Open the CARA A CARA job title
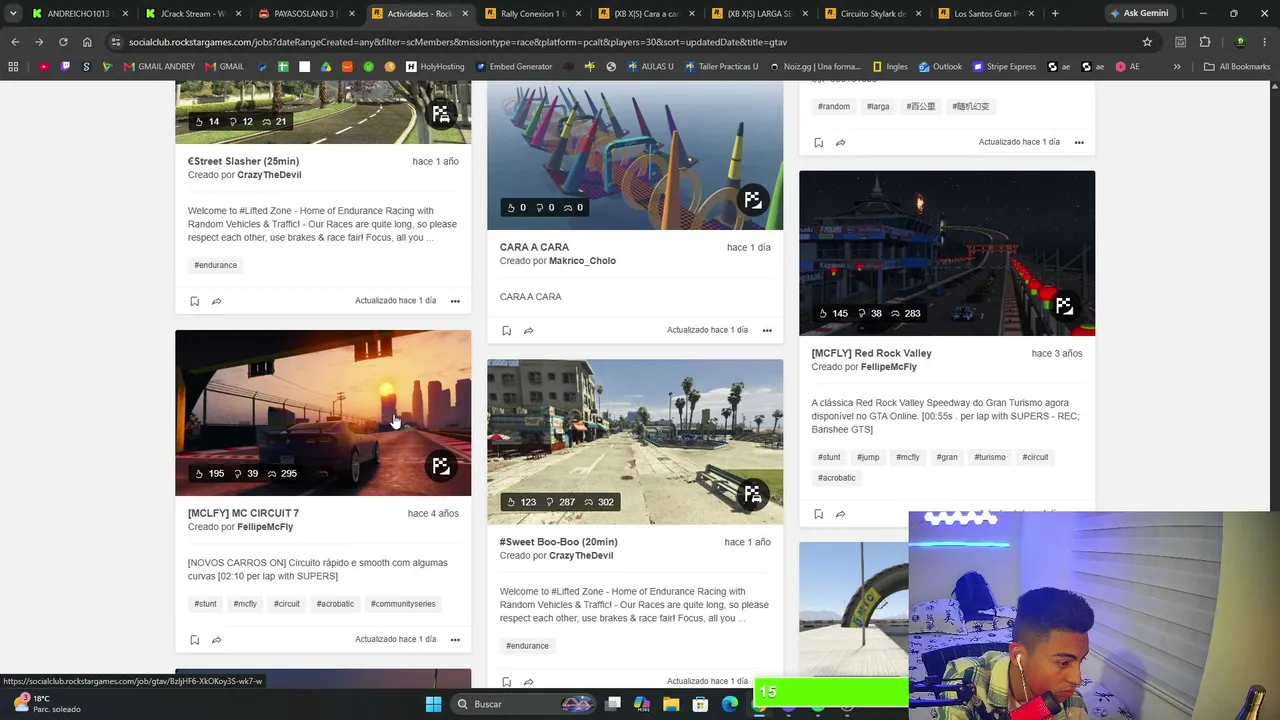The image size is (1280, 720). tap(534, 247)
